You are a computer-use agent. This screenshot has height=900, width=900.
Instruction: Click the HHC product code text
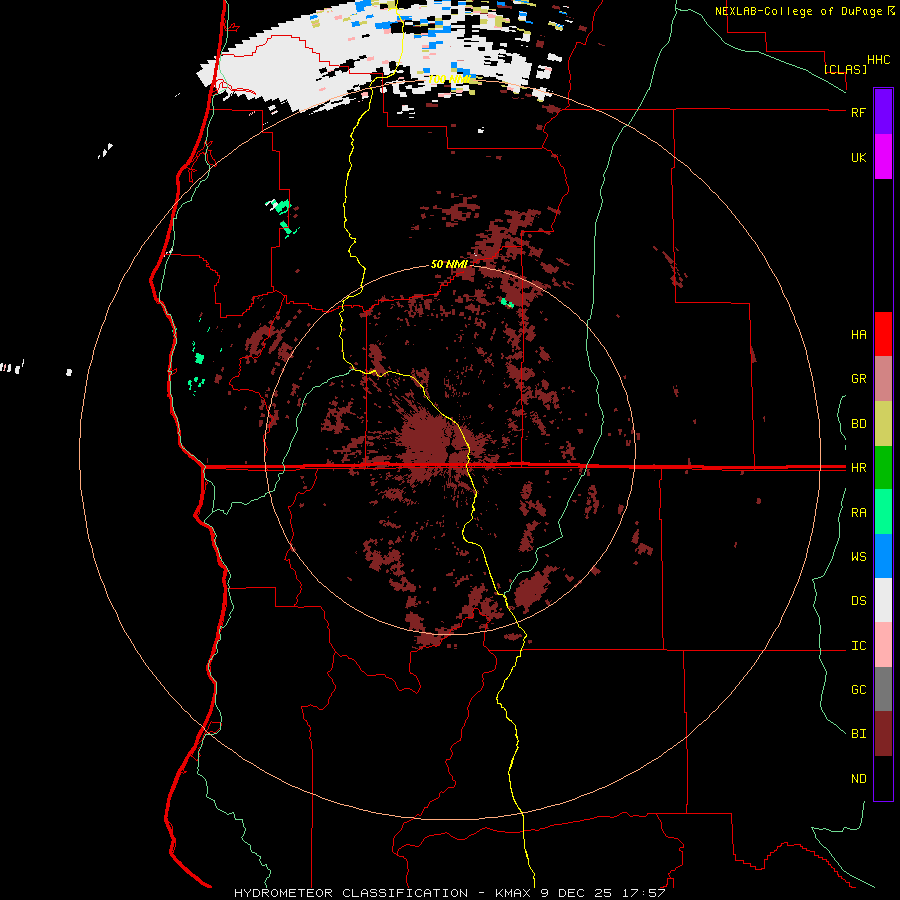click(878, 60)
